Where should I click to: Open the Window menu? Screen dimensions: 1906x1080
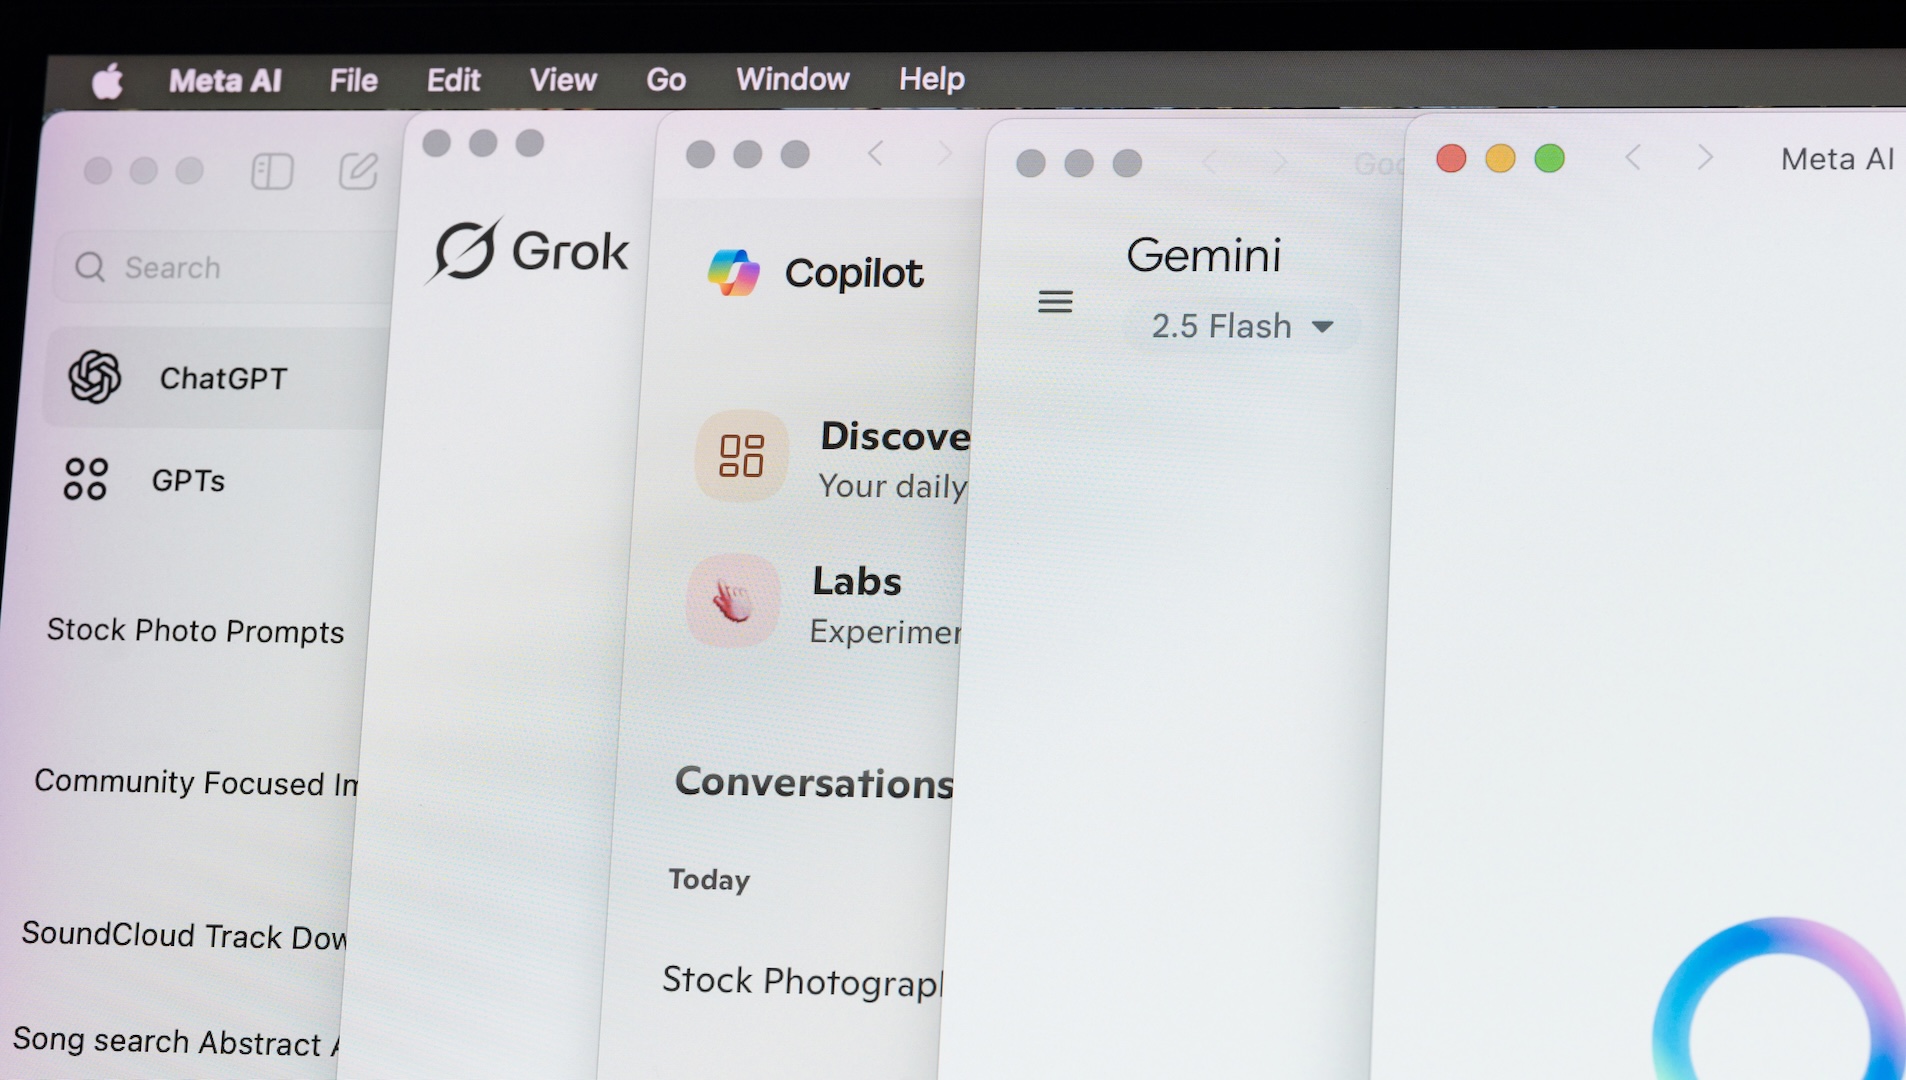click(x=793, y=79)
